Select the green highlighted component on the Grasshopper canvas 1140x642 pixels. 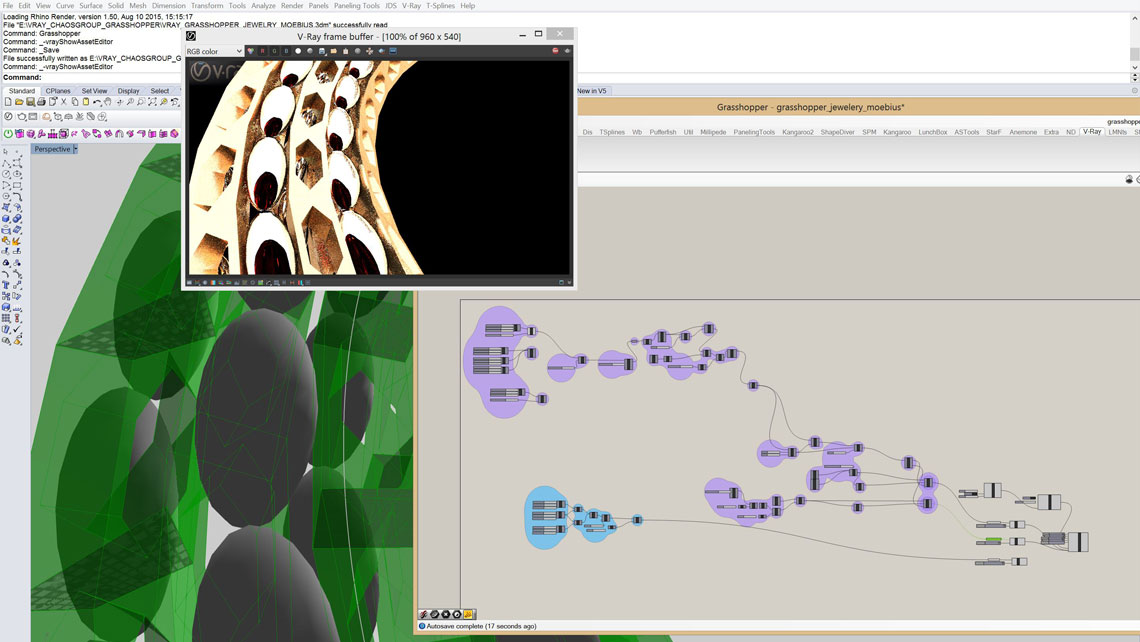tap(993, 540)
